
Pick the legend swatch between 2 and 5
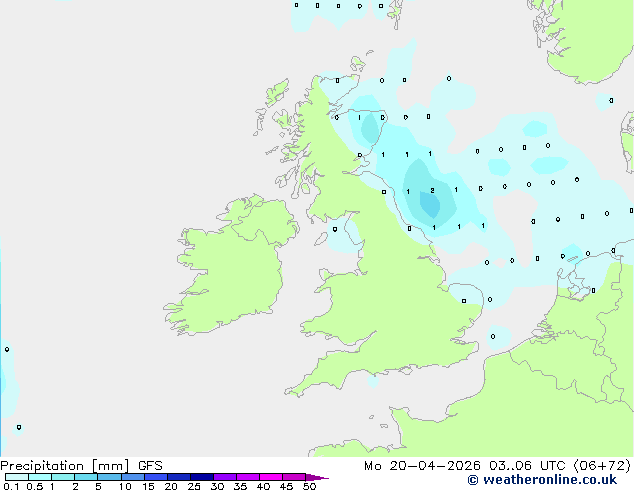(86, 477)
